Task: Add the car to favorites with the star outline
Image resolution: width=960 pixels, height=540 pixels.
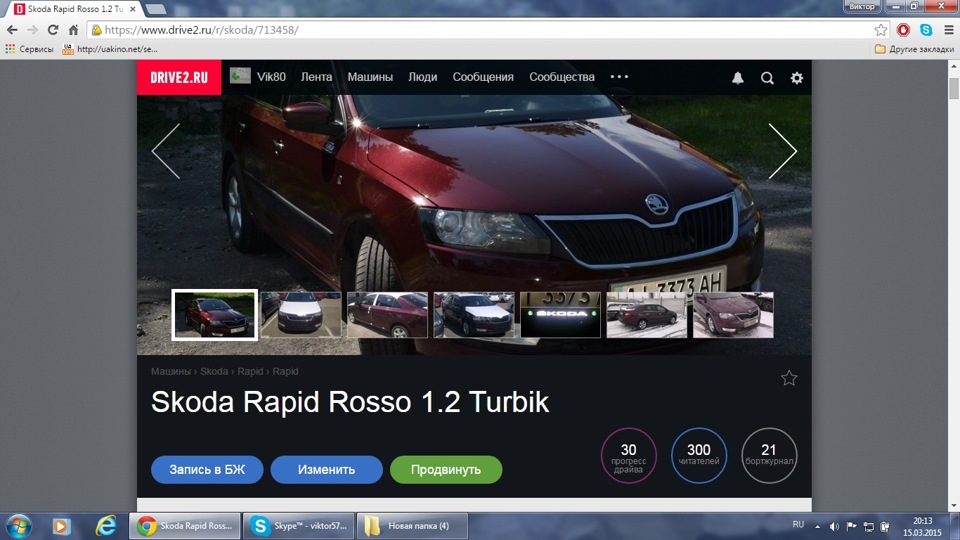Action: (x=789, y=378)
